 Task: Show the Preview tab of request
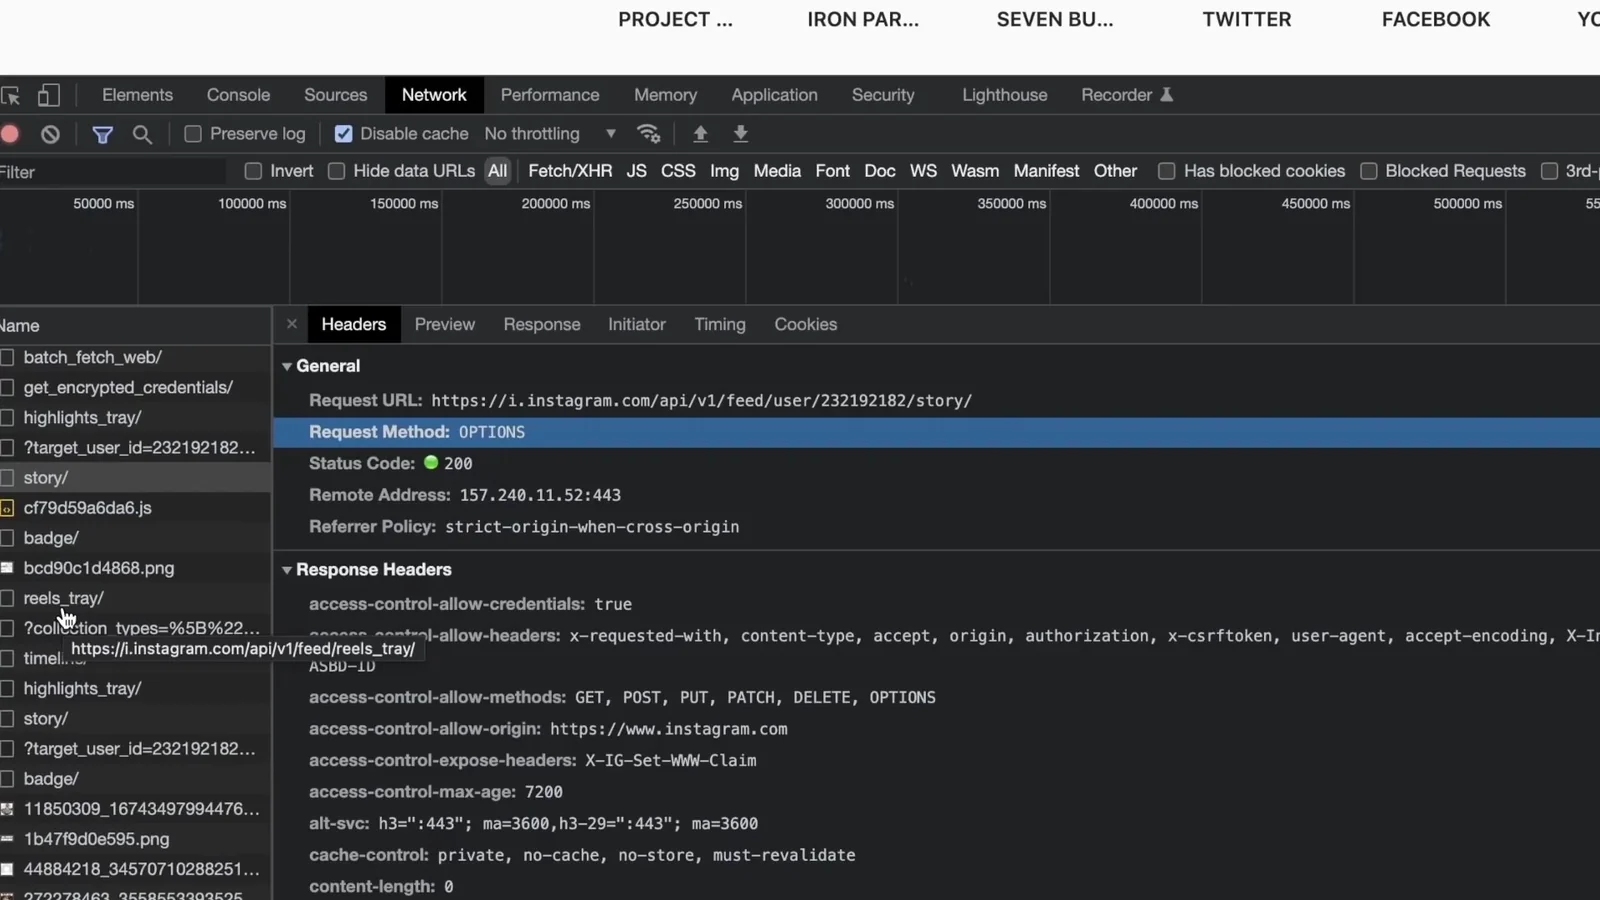pyautogui.click(x=445, y=324)
